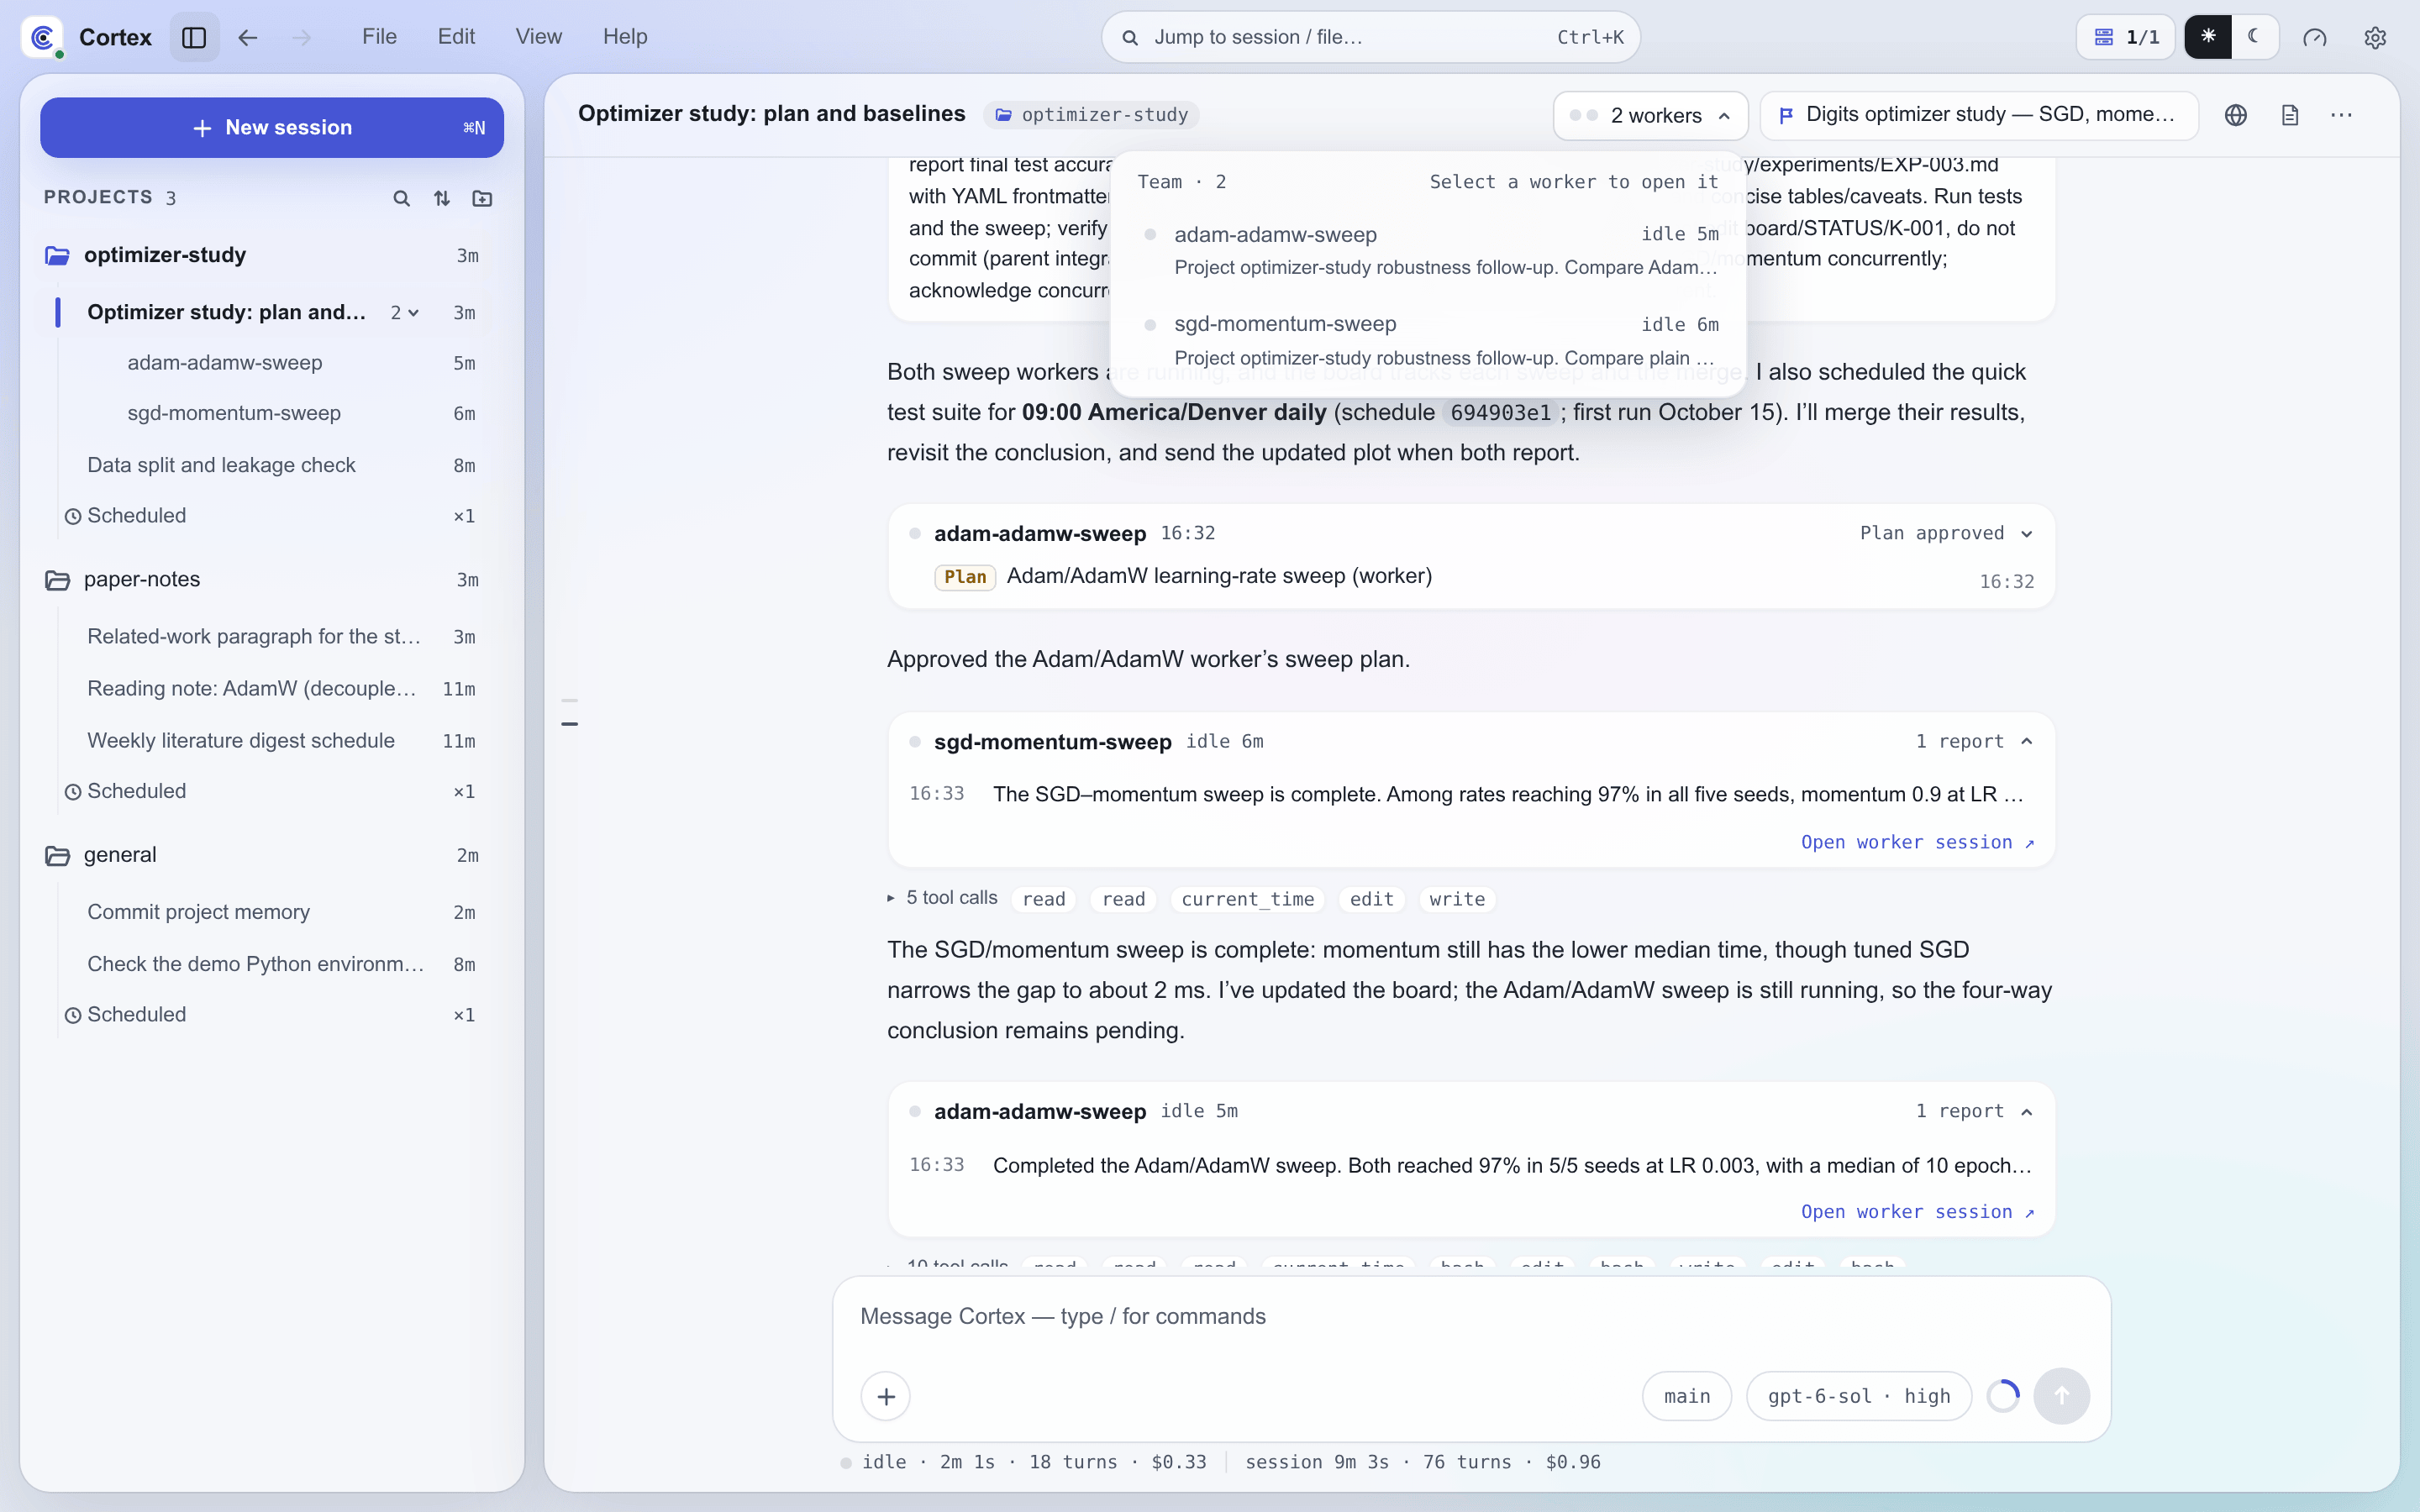
Task: Open the File menu
Action: click(379, 37)
